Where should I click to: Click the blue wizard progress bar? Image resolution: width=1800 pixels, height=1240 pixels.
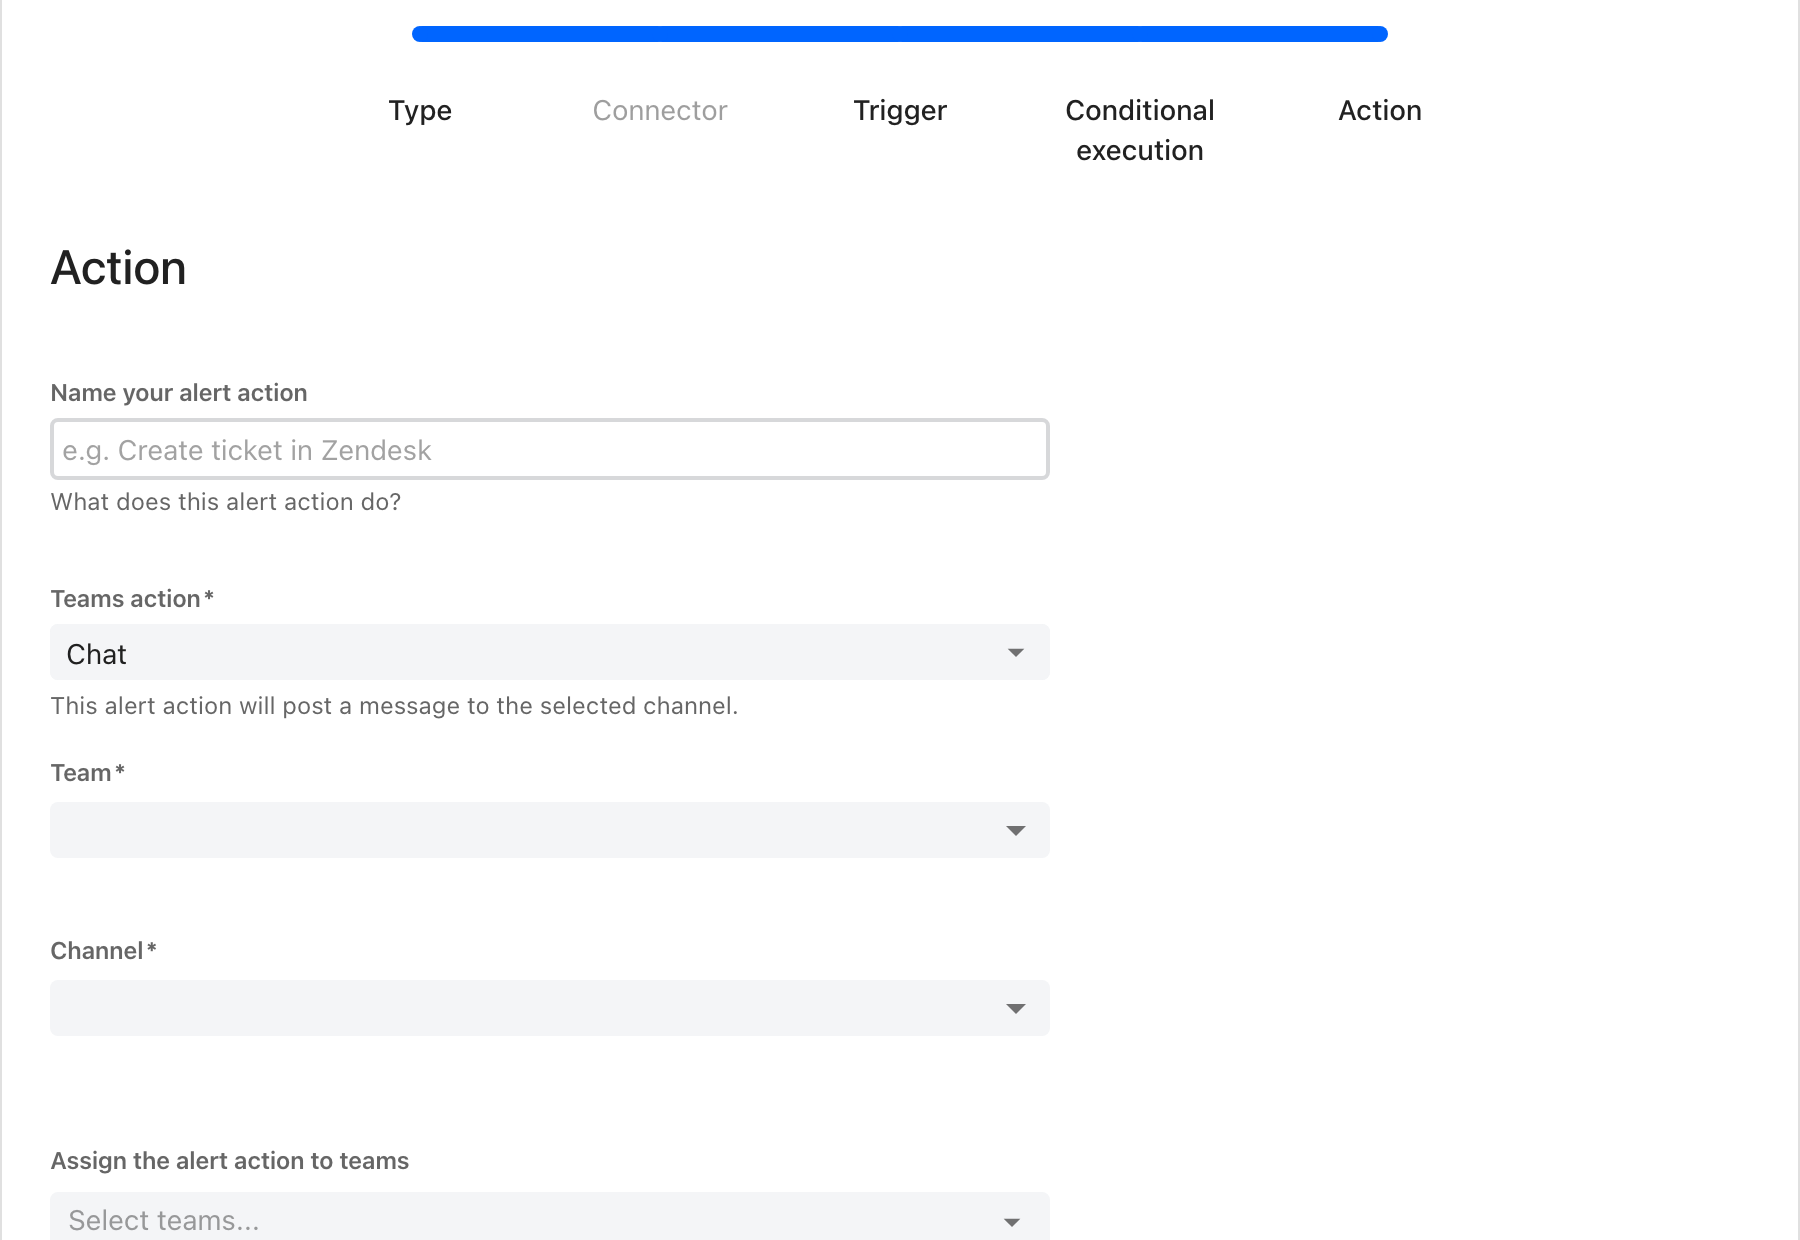pyautogui.click(x=900, y=34)
